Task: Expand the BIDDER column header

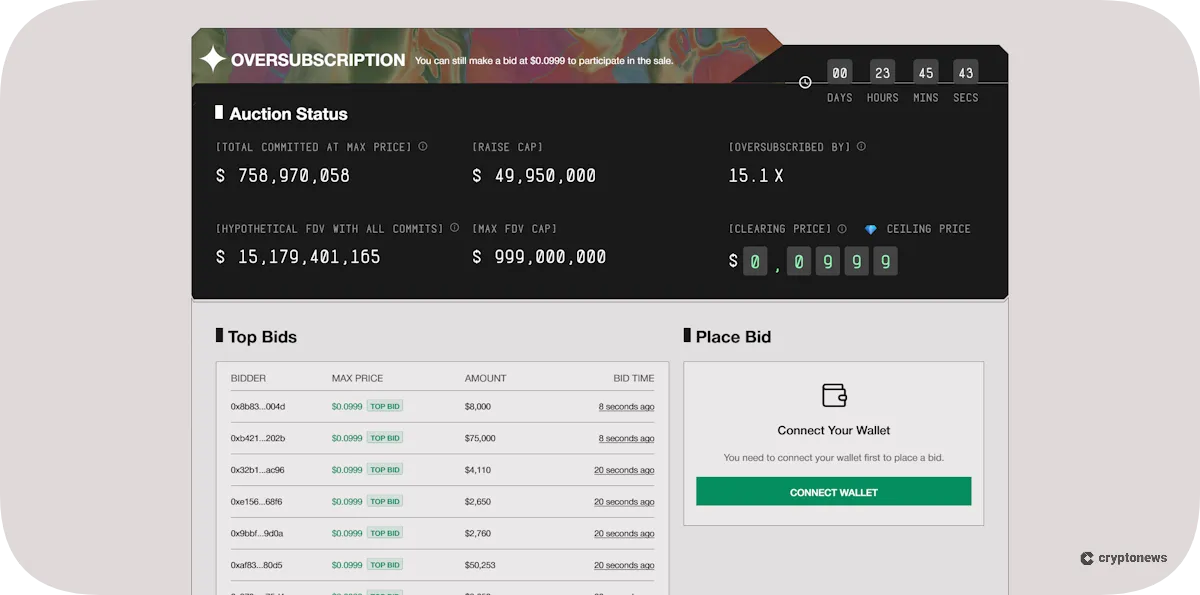Action: click(247, 378)
